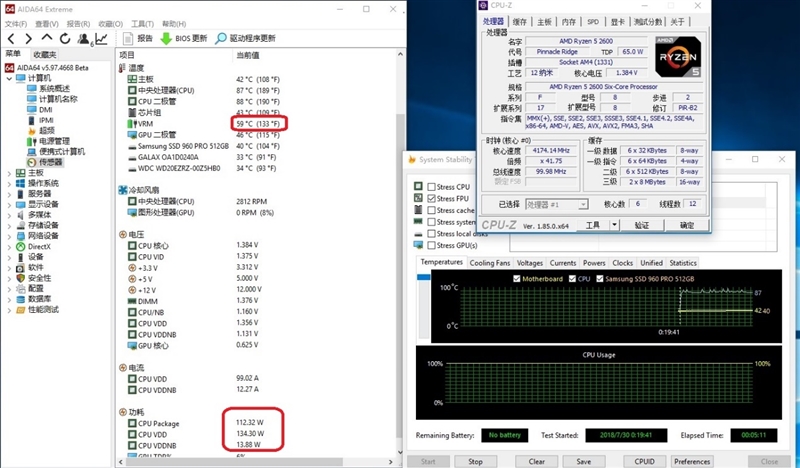
Task: Expand the 存储设备 tree node
Action: coord(9,226)
